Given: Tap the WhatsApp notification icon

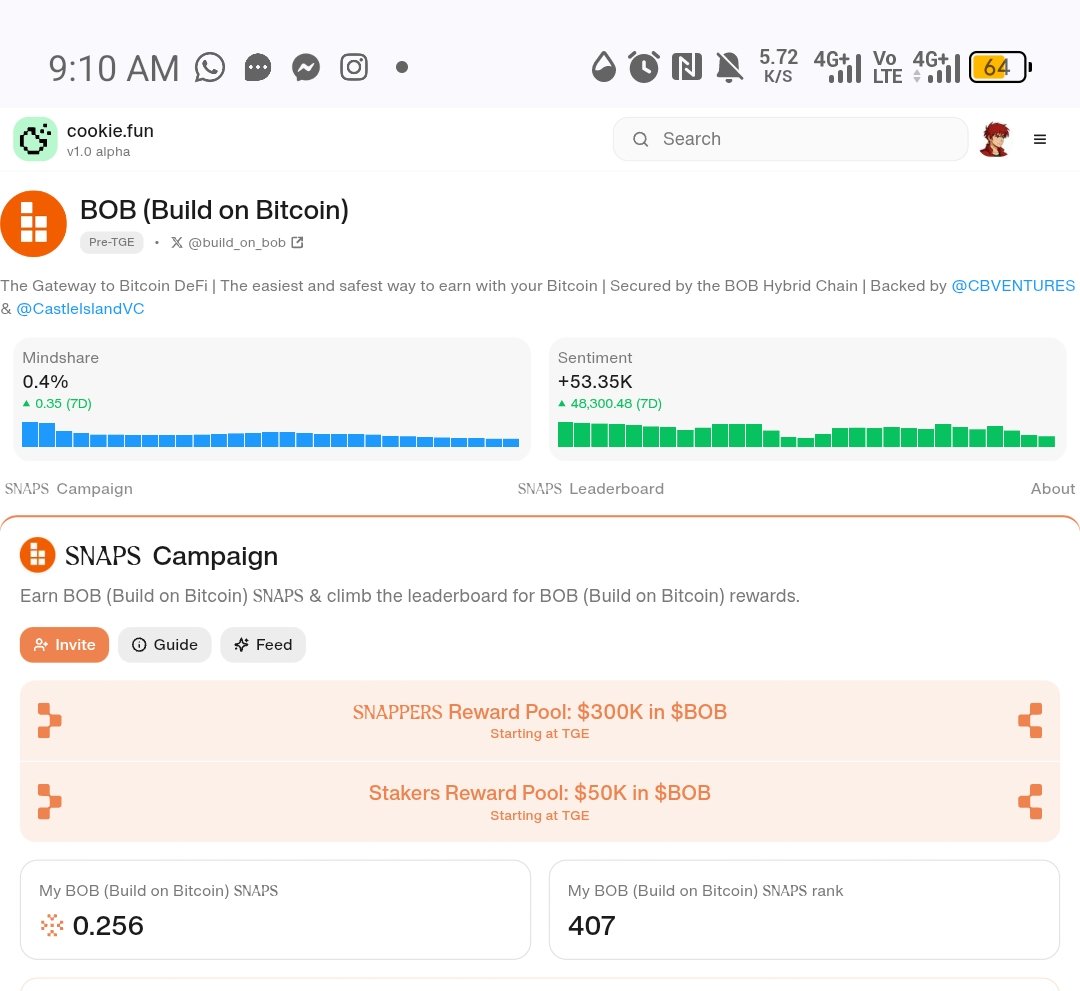Looking at the screenshot, I should pyautogui.click(x=209, y=67).
